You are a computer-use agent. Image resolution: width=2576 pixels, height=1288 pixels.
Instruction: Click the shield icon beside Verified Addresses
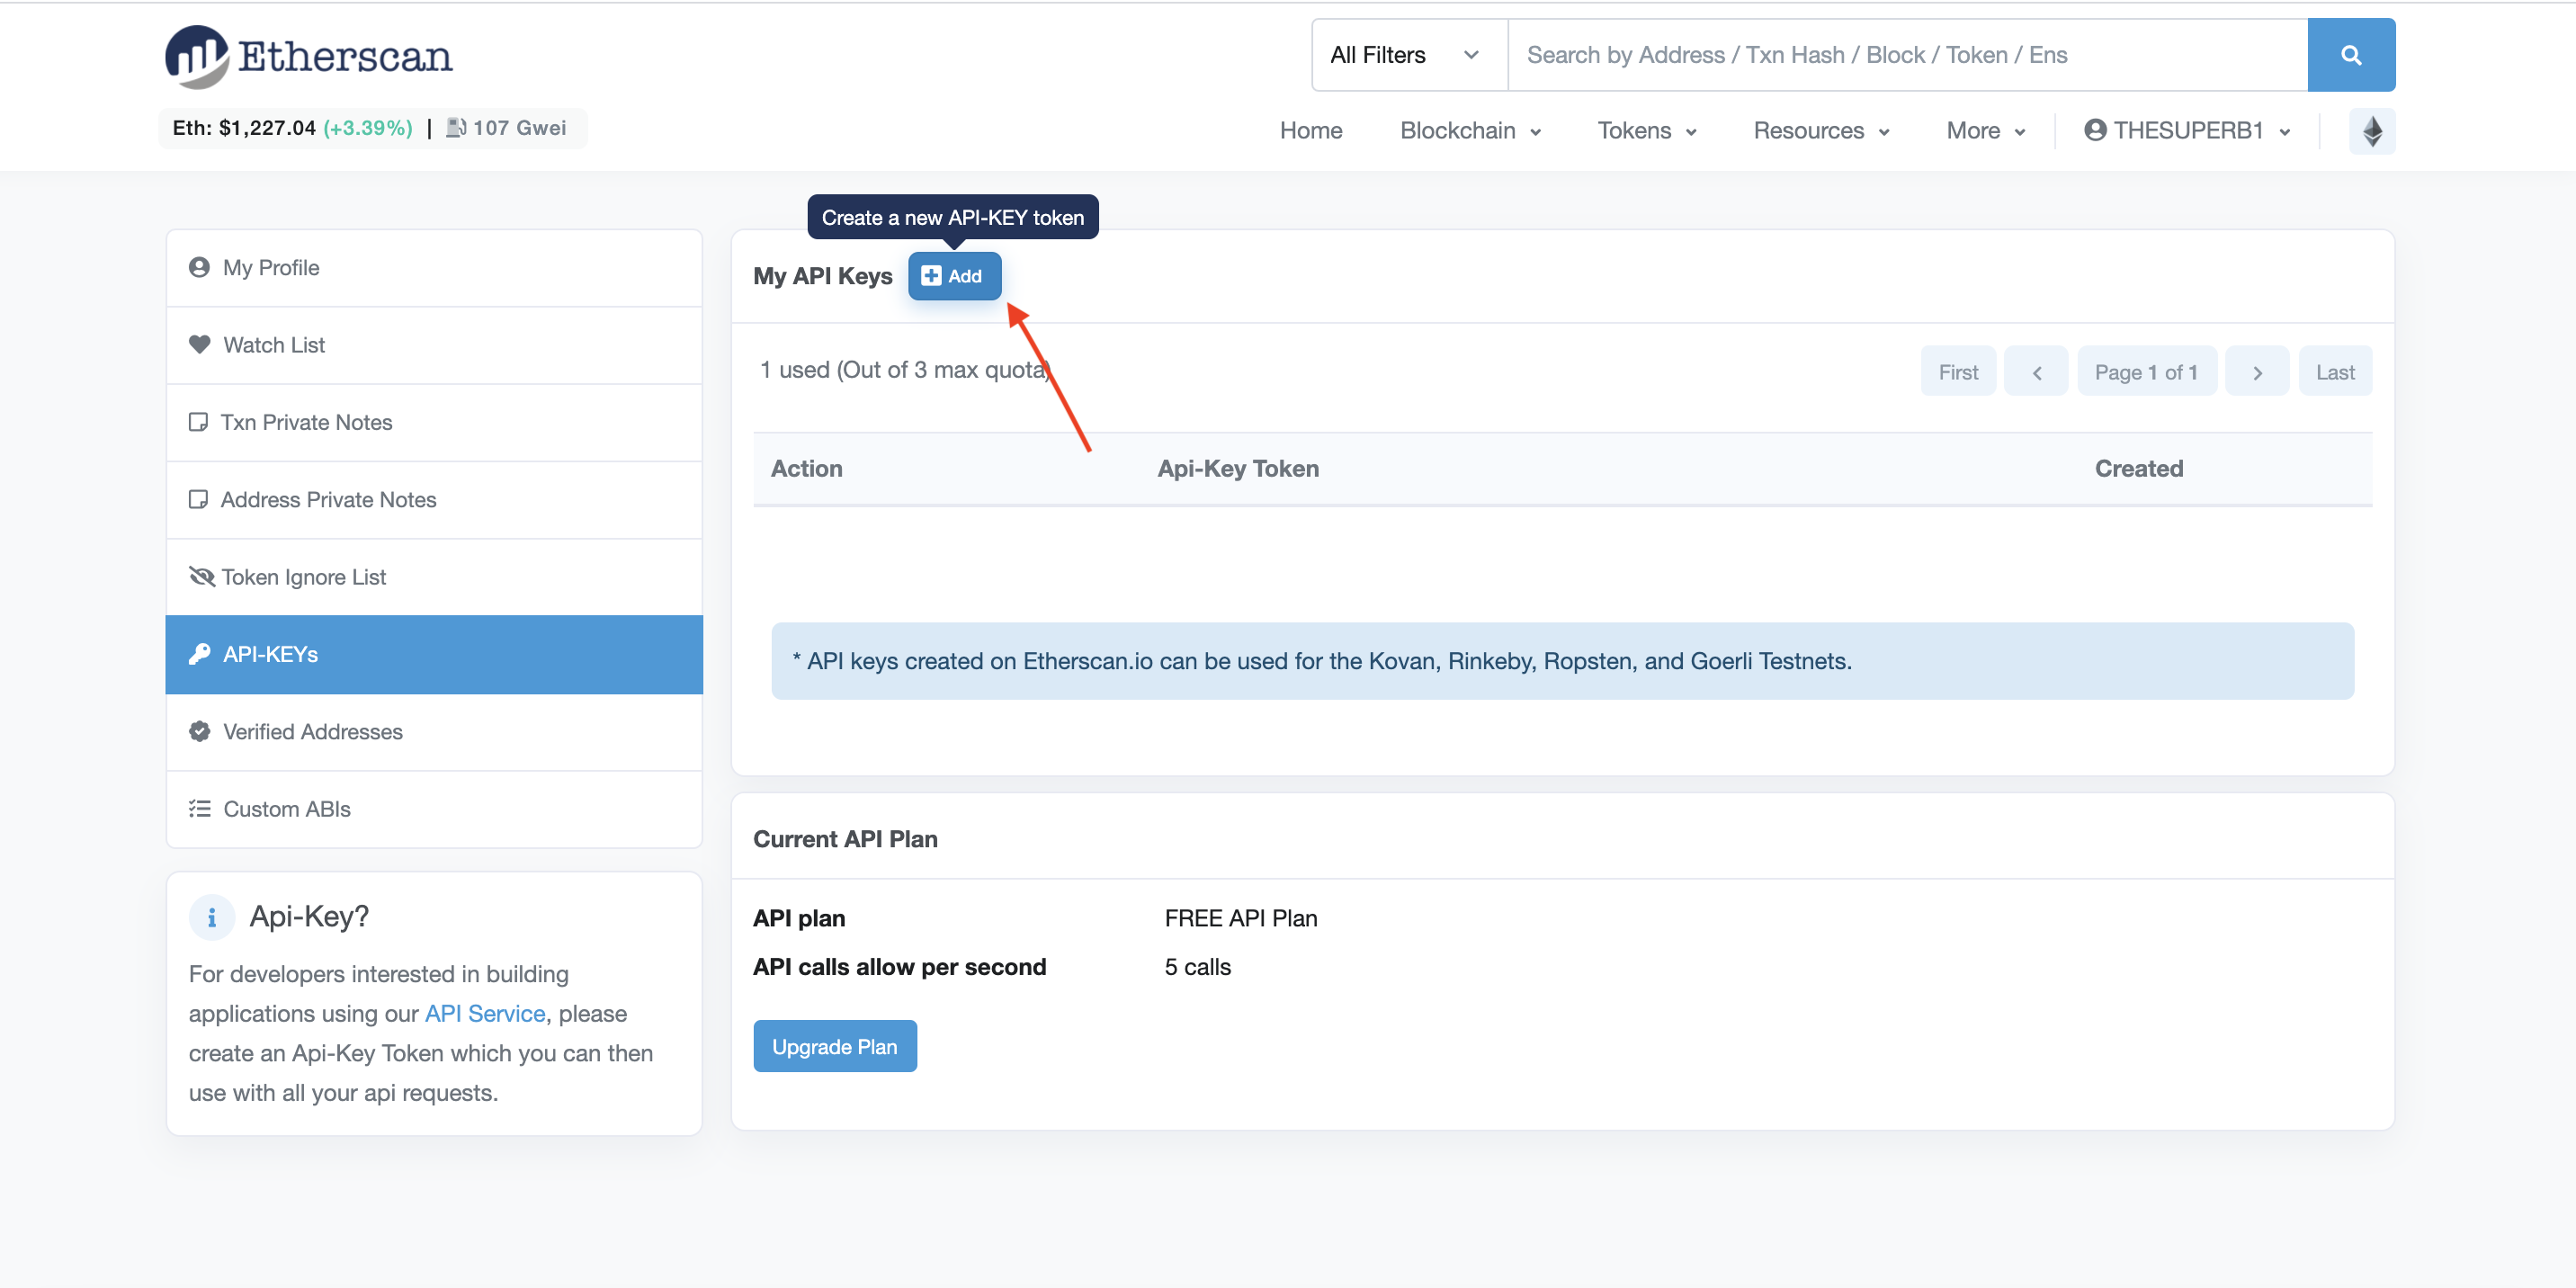click(199, 731)
